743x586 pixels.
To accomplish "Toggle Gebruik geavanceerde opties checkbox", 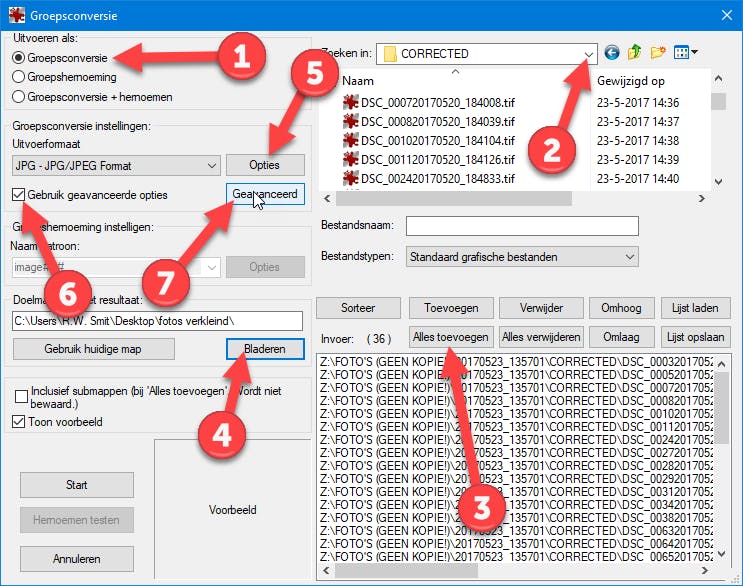I will [x=18, y=195].
